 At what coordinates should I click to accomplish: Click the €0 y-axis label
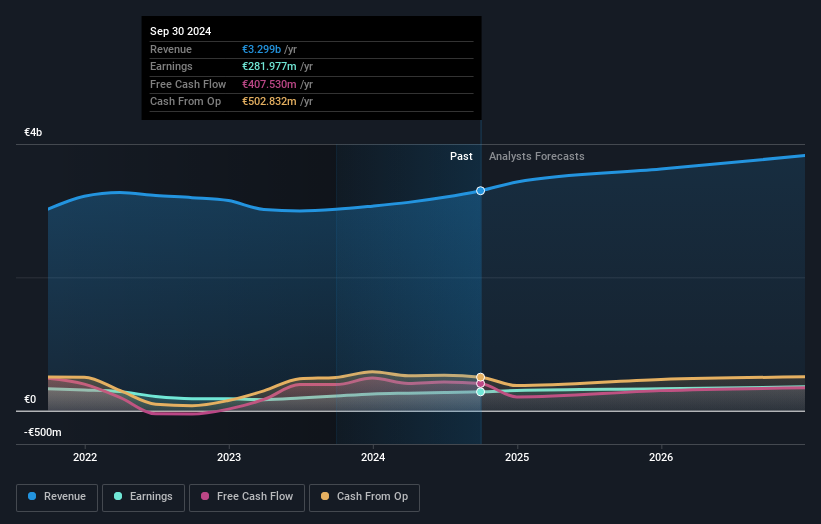[x=30, y=399]
